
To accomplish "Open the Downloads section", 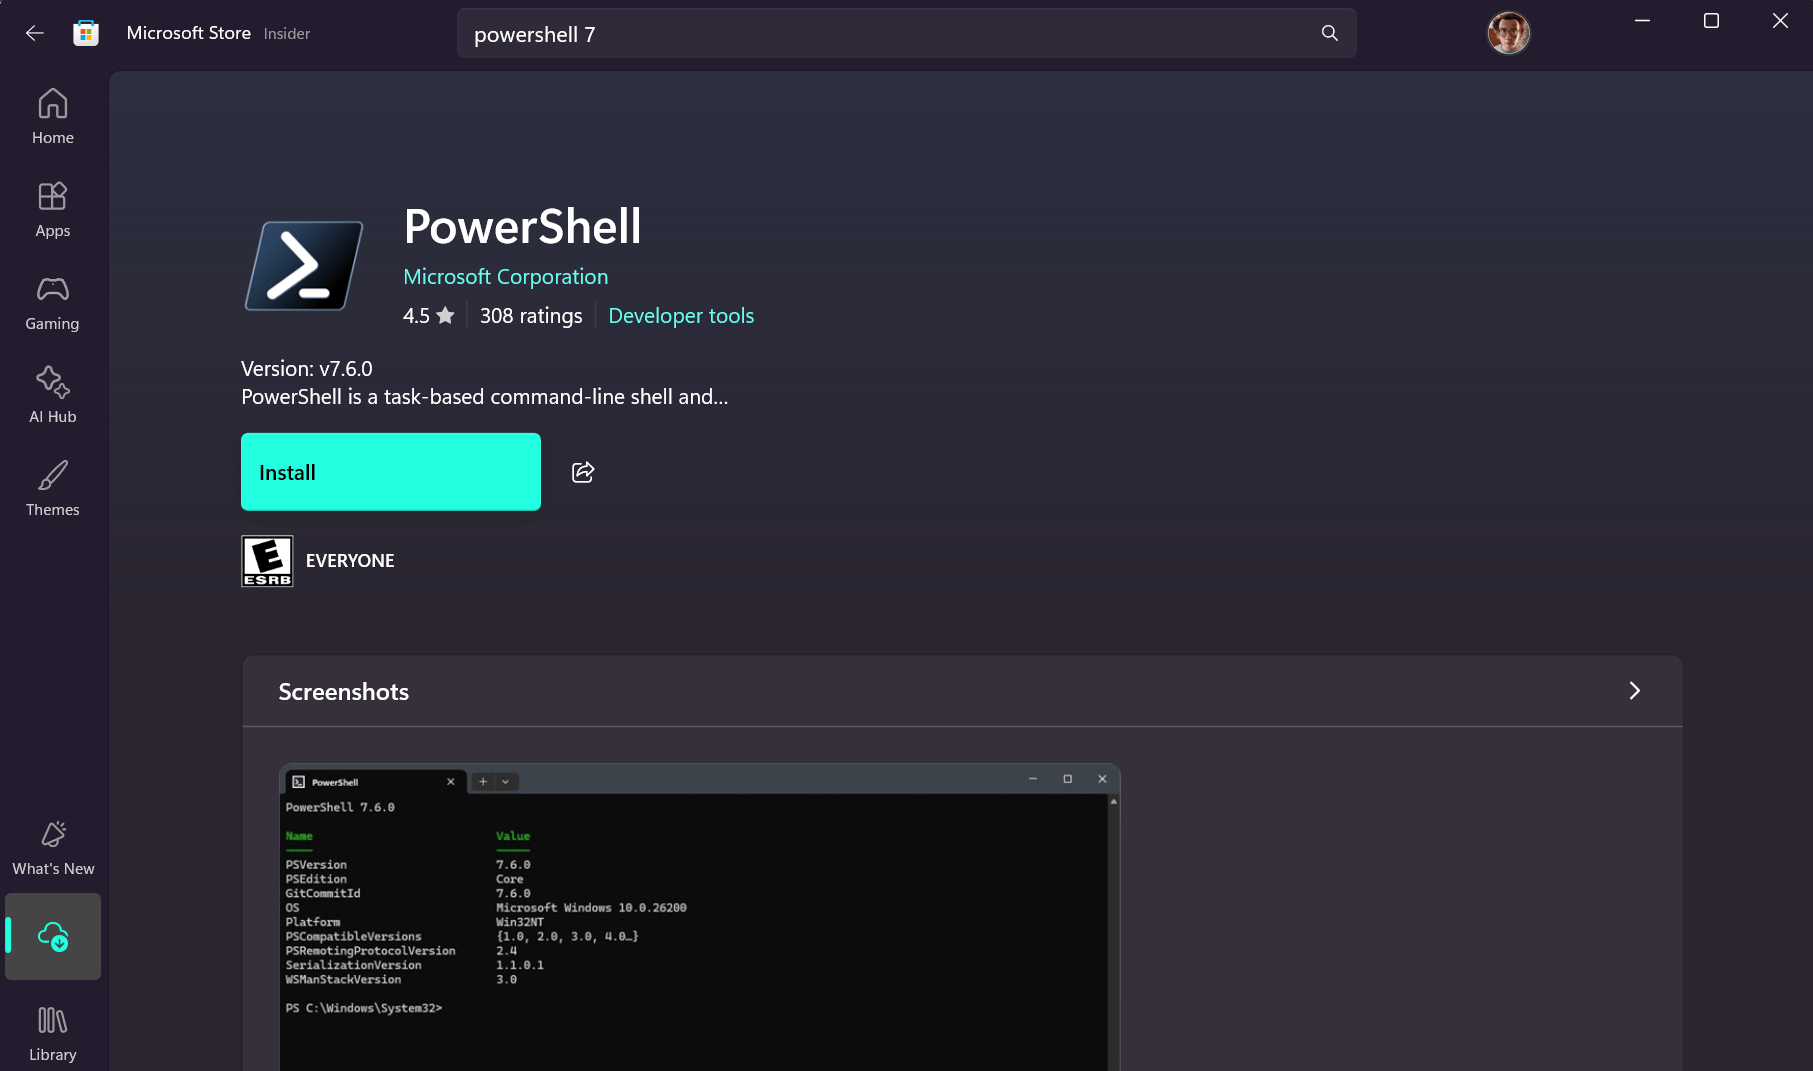I will point(53,936).
